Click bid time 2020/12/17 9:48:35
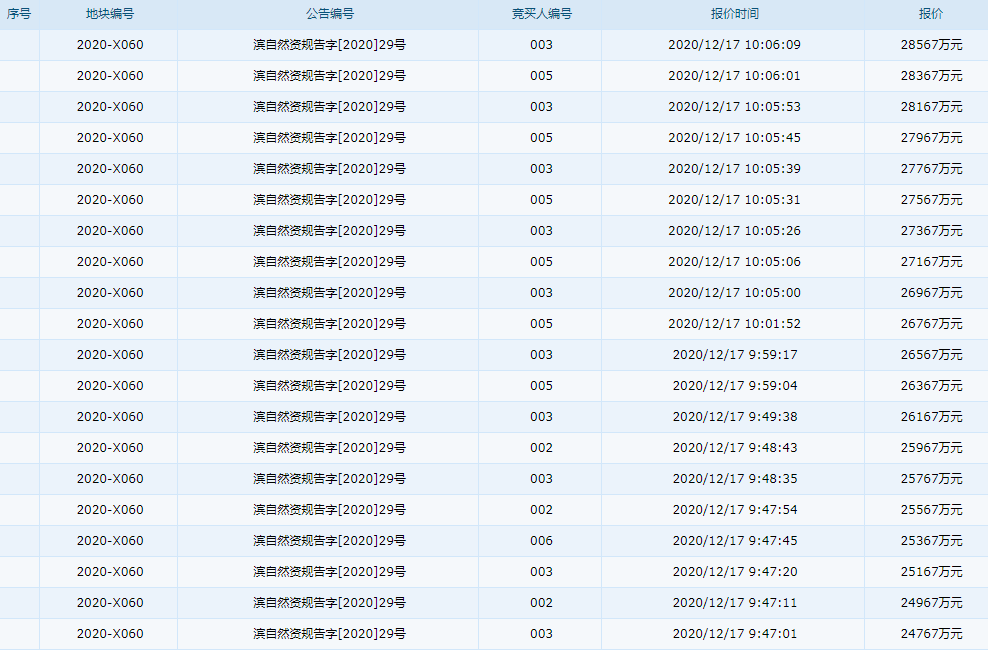988x650 pixels. (735, 479)
